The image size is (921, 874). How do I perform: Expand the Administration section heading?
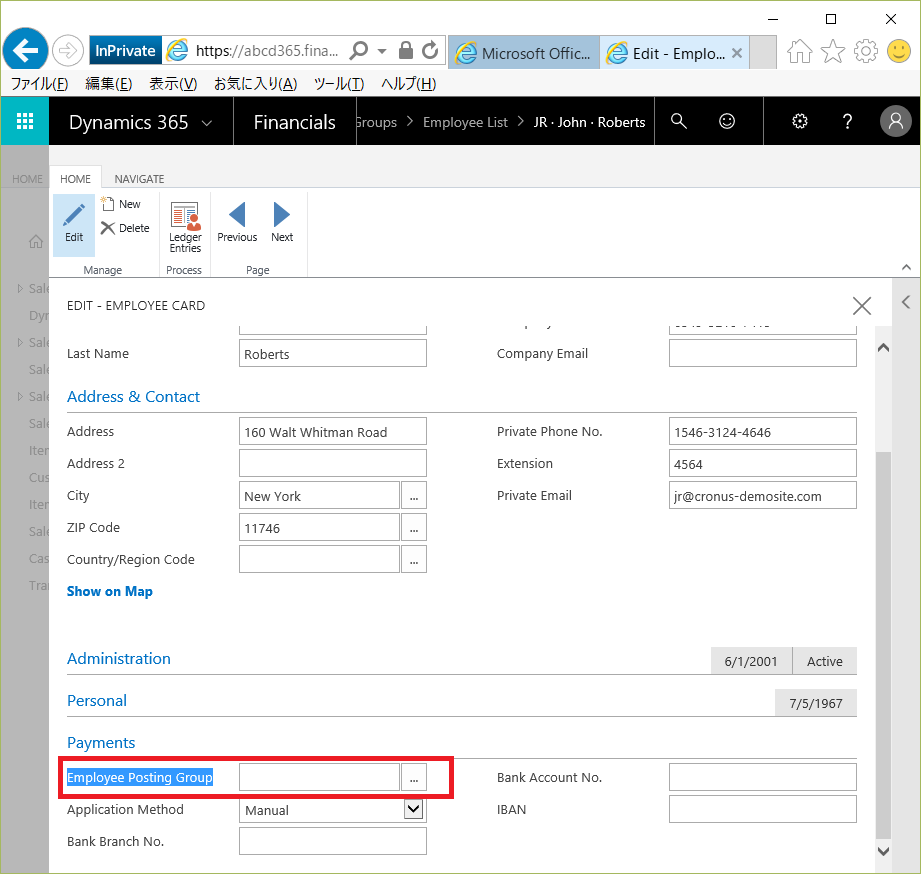tap(119, 658)
